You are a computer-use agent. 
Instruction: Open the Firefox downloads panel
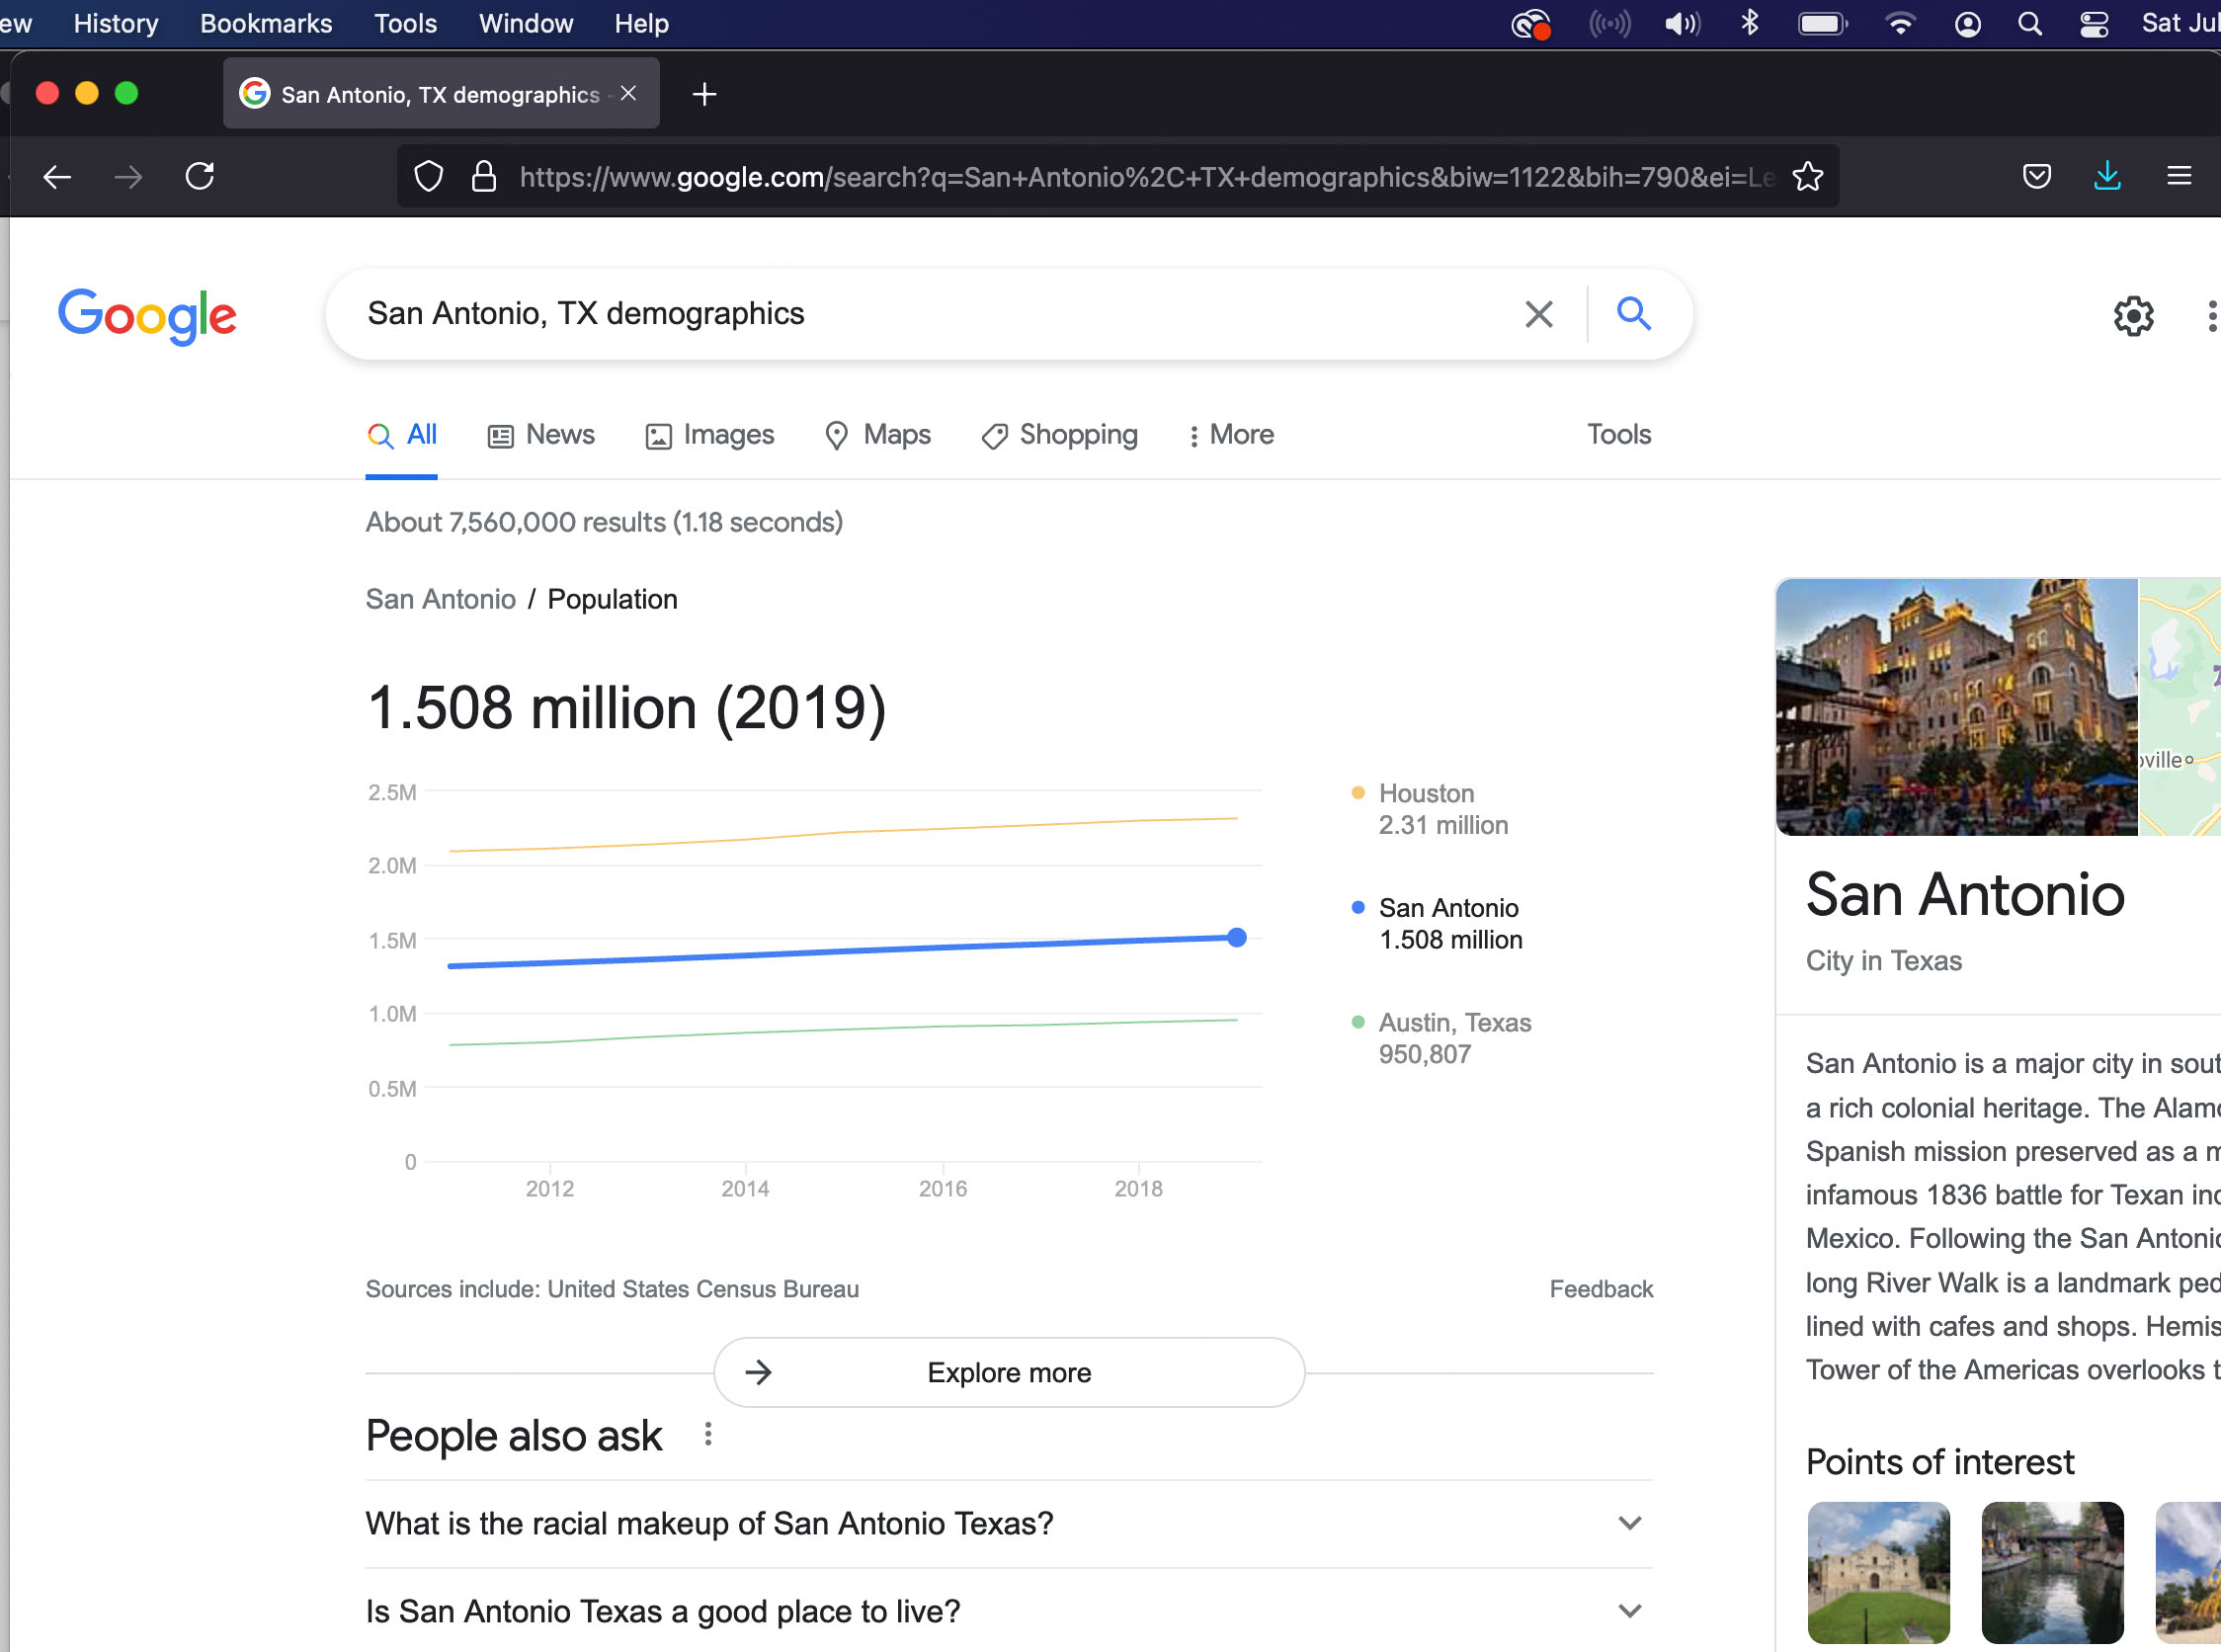(x=2107, y=177)
